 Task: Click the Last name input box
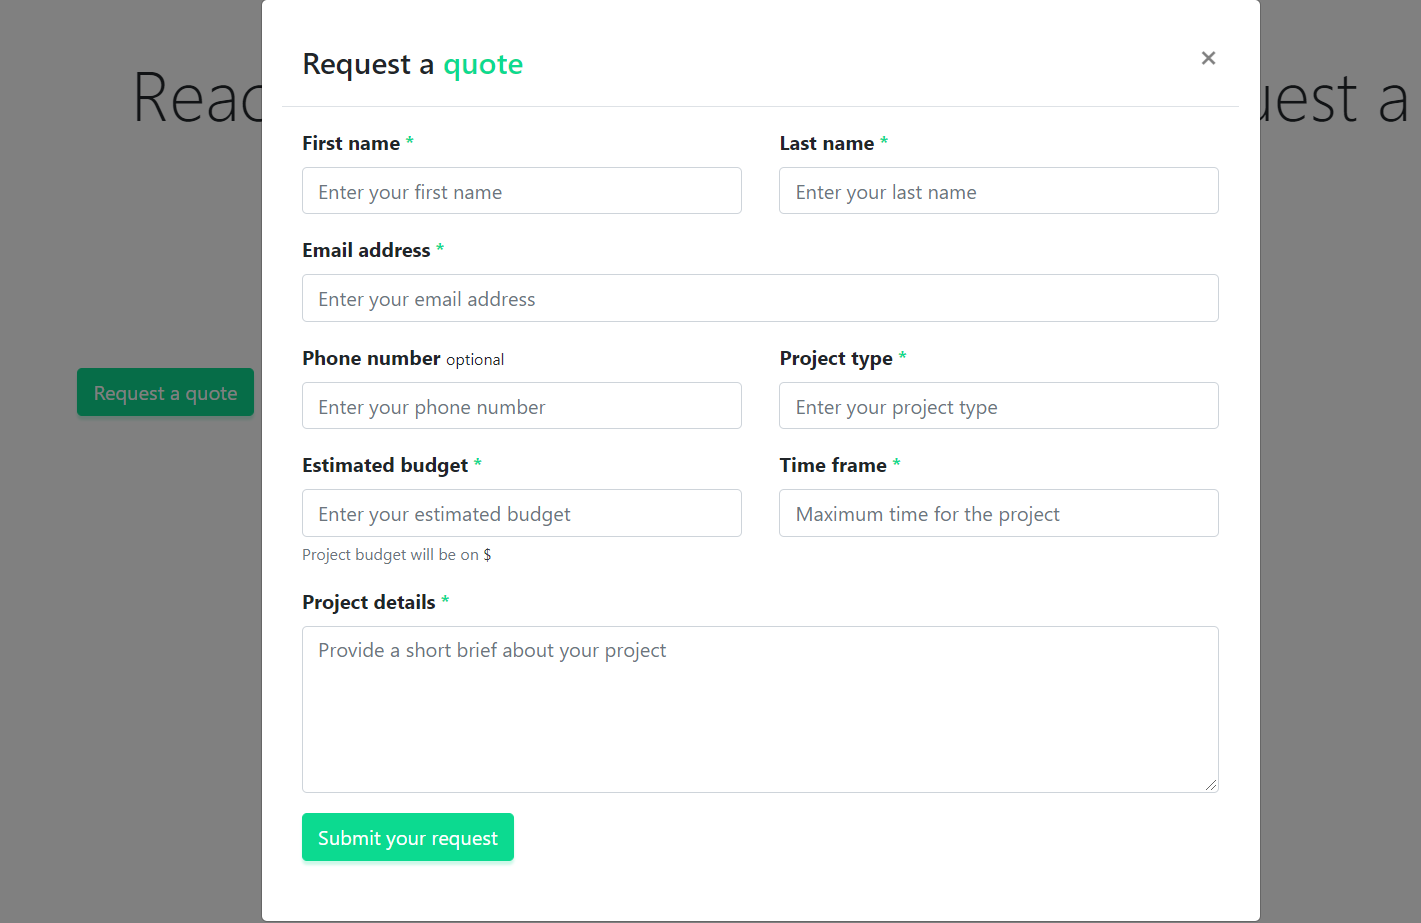(x=998, y=190)
